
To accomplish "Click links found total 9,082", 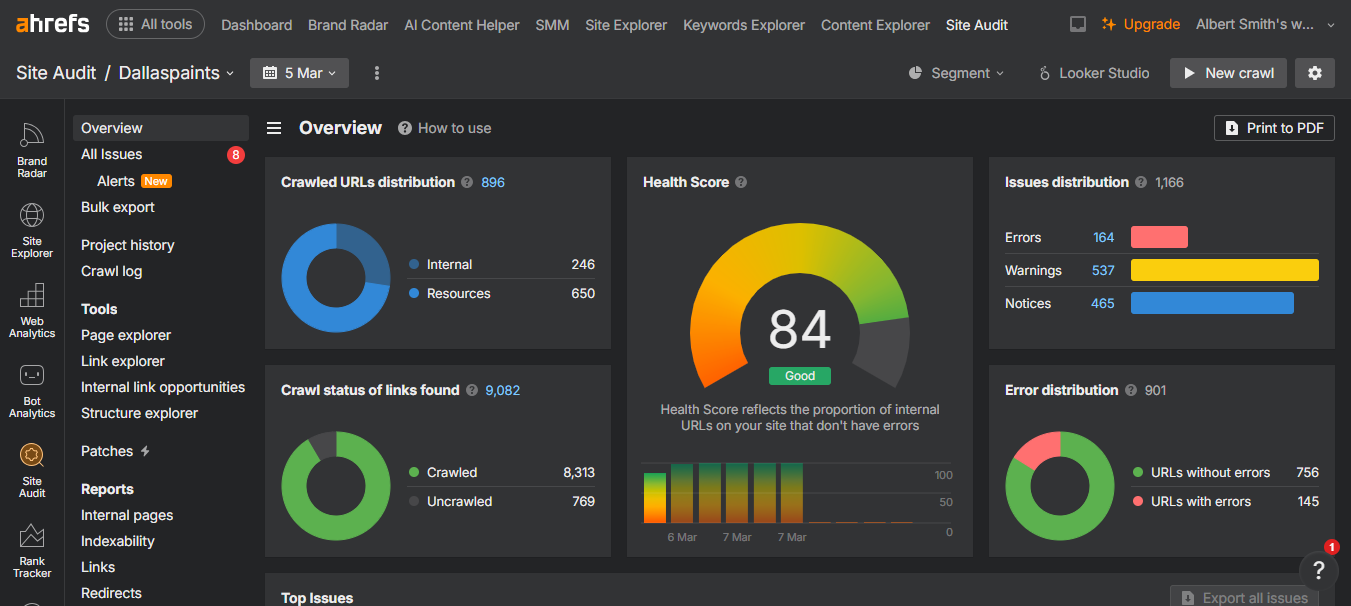I will point(503,390).
